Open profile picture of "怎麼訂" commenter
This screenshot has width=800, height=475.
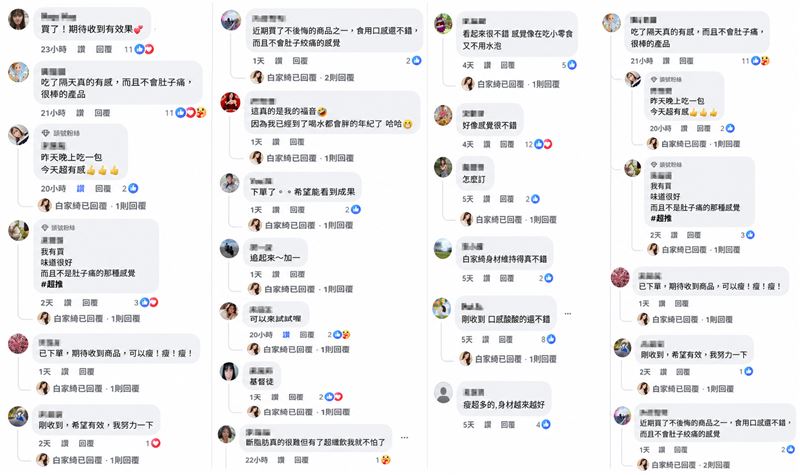(x=442, y=168)
